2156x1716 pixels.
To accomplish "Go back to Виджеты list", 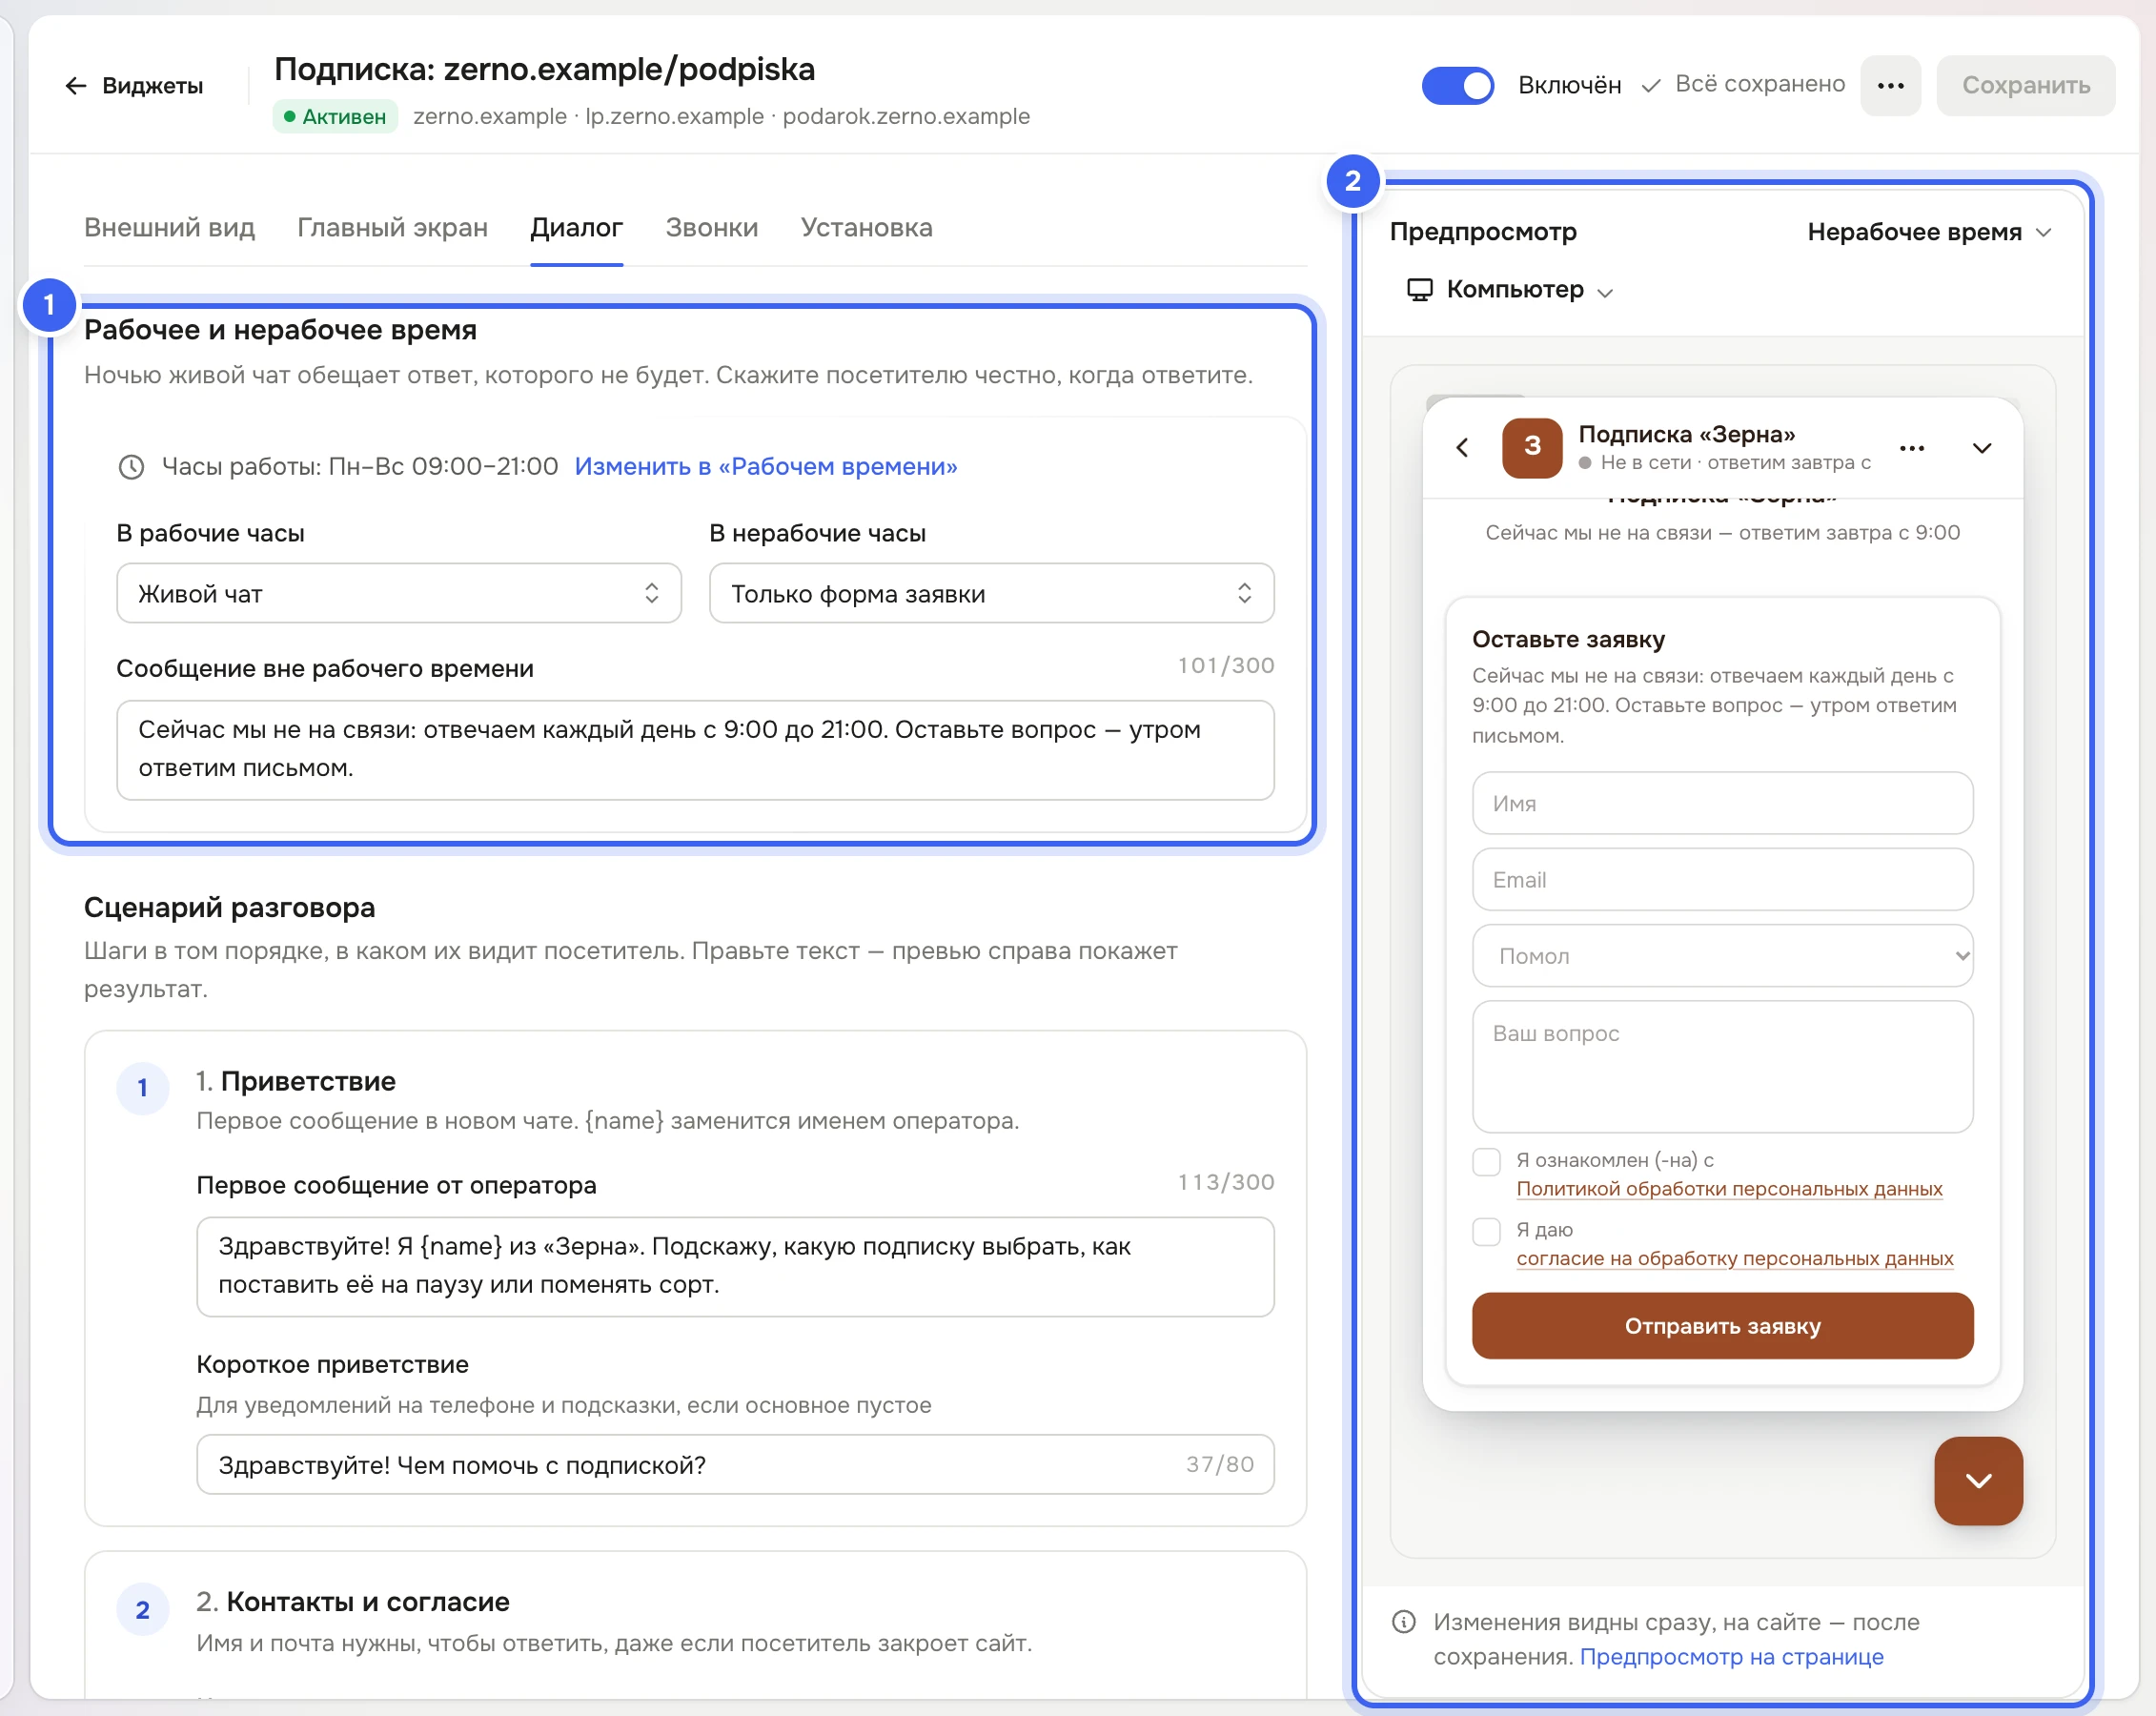I will (x=134, y=86).
